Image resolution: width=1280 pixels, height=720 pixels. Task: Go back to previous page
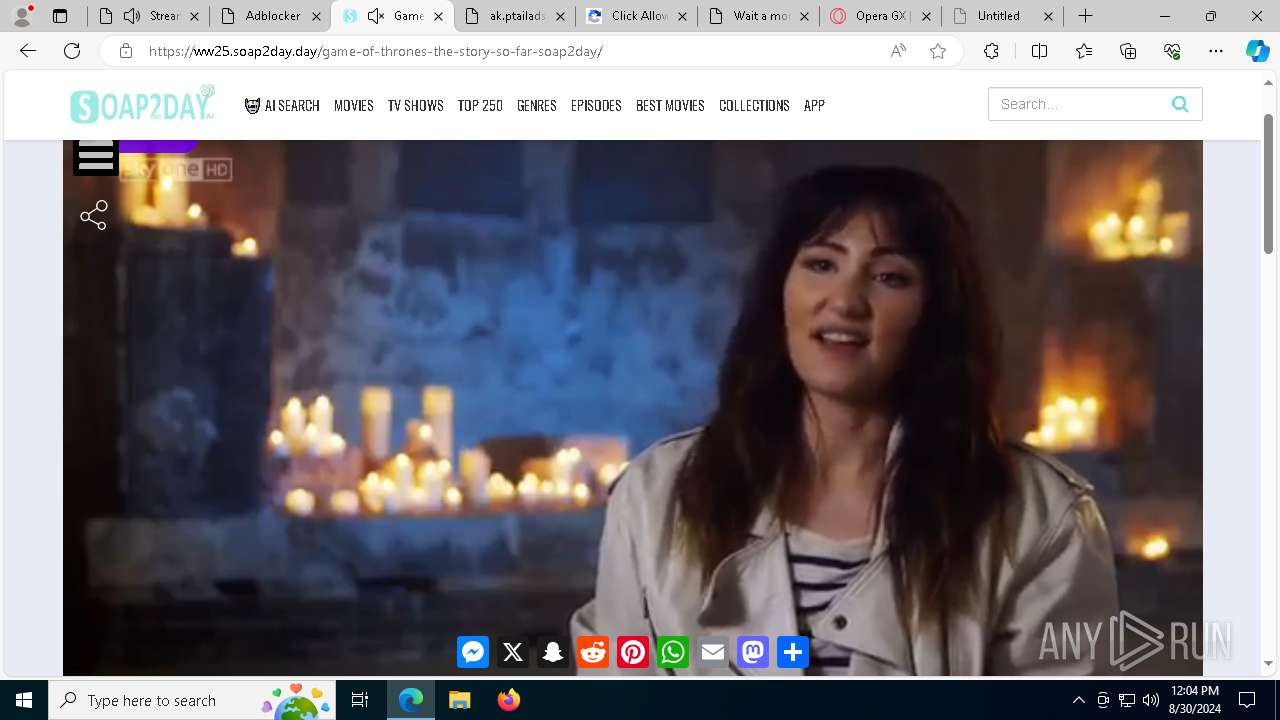pyautogui.click(x=28, y=51)
